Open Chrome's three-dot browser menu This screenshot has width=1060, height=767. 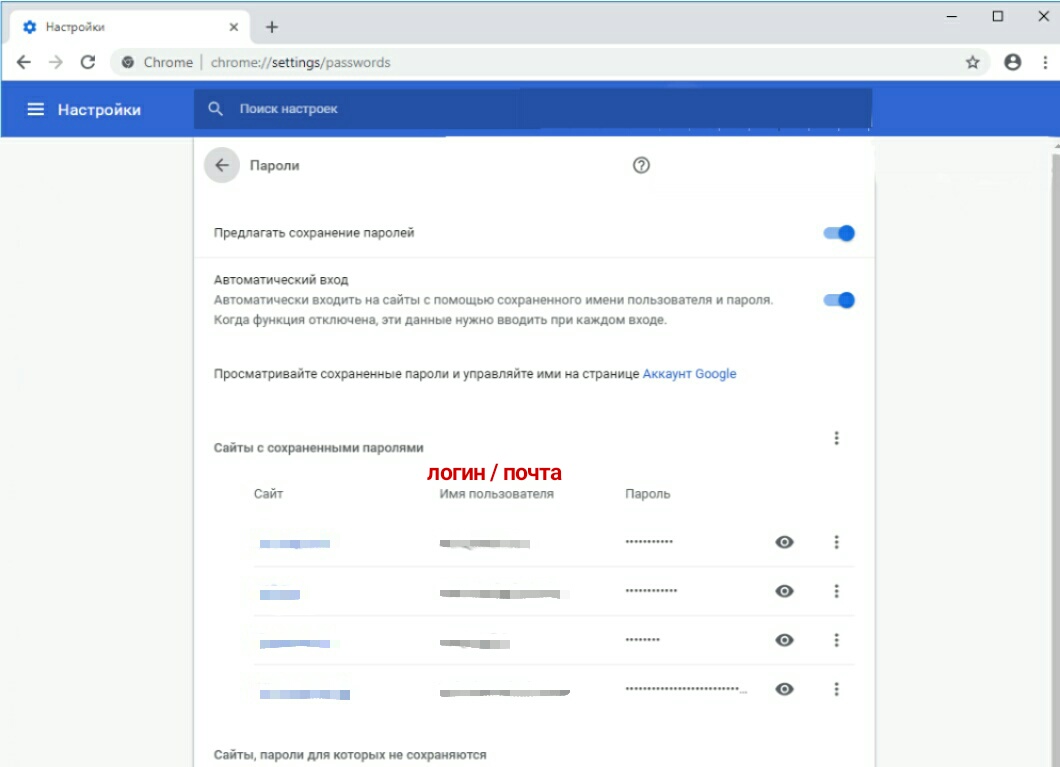(1045, 62)
